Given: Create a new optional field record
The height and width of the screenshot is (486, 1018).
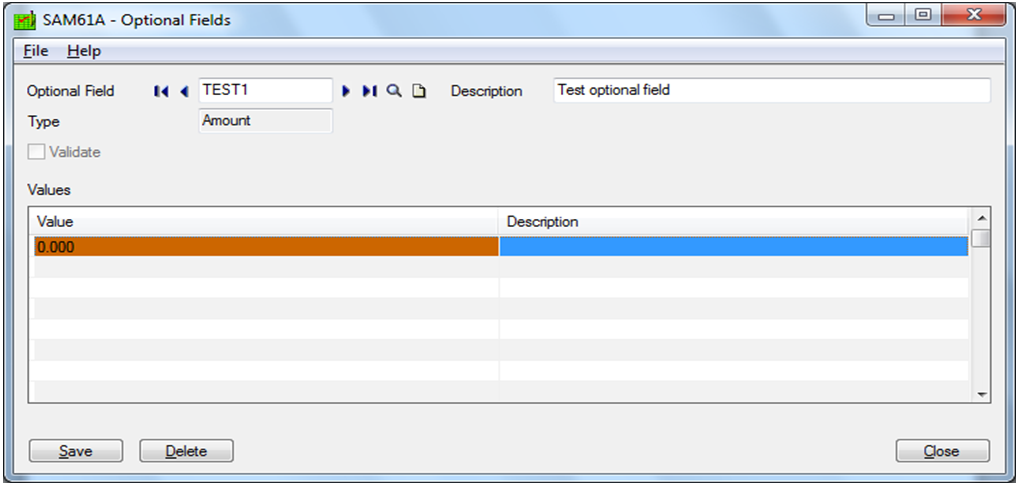Looking at the screenshot, I should coord(419,91).
